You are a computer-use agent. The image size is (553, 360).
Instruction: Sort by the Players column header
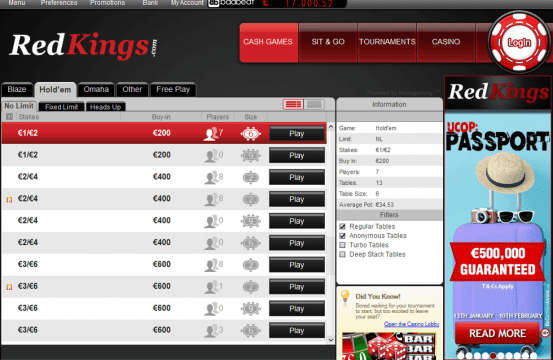pyautogui.click(x=218, y=117)
